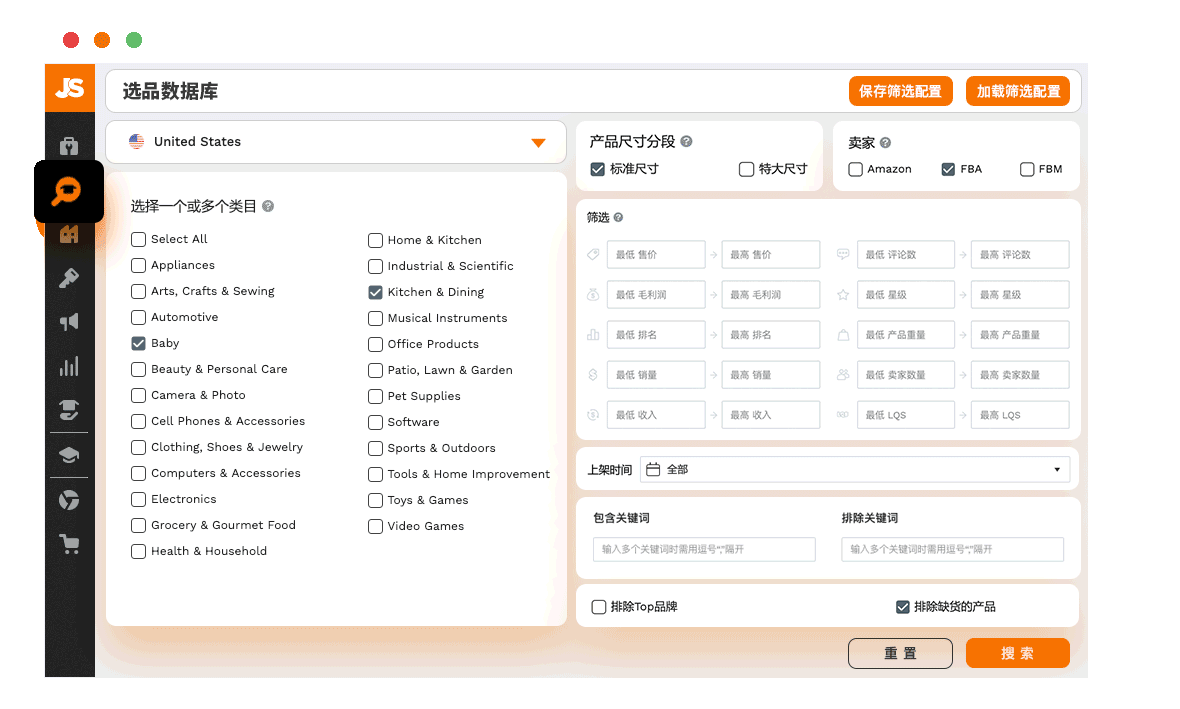1180x709 pixels.
Task: Click the help icon beside 卖家
Action: point(886,142)
